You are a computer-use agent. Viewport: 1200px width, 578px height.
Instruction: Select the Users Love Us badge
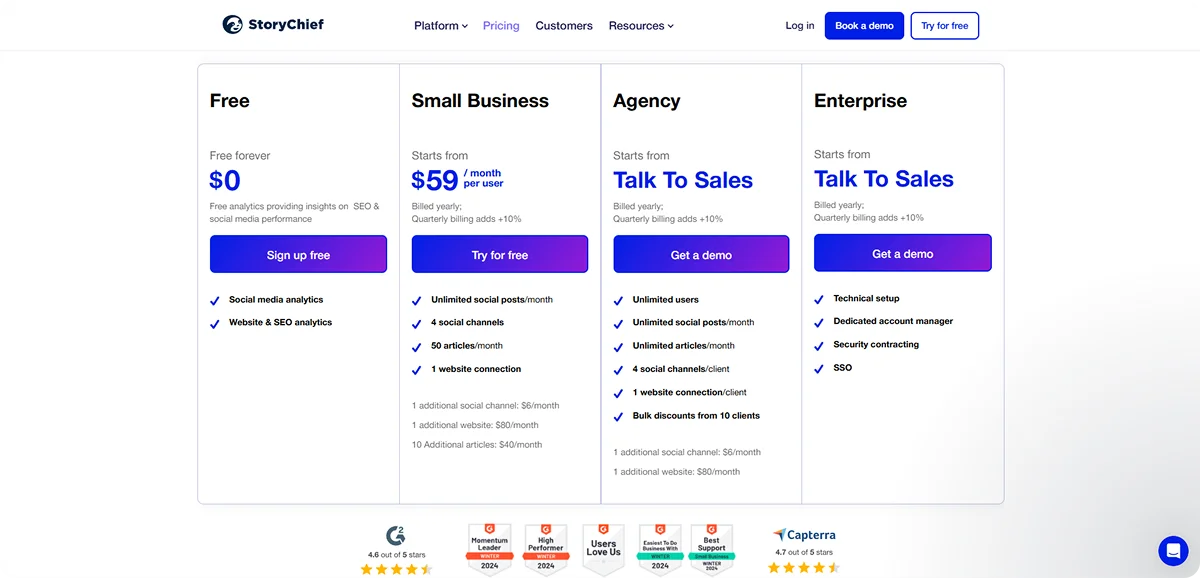pyautogui.click(x=603, y=548)
